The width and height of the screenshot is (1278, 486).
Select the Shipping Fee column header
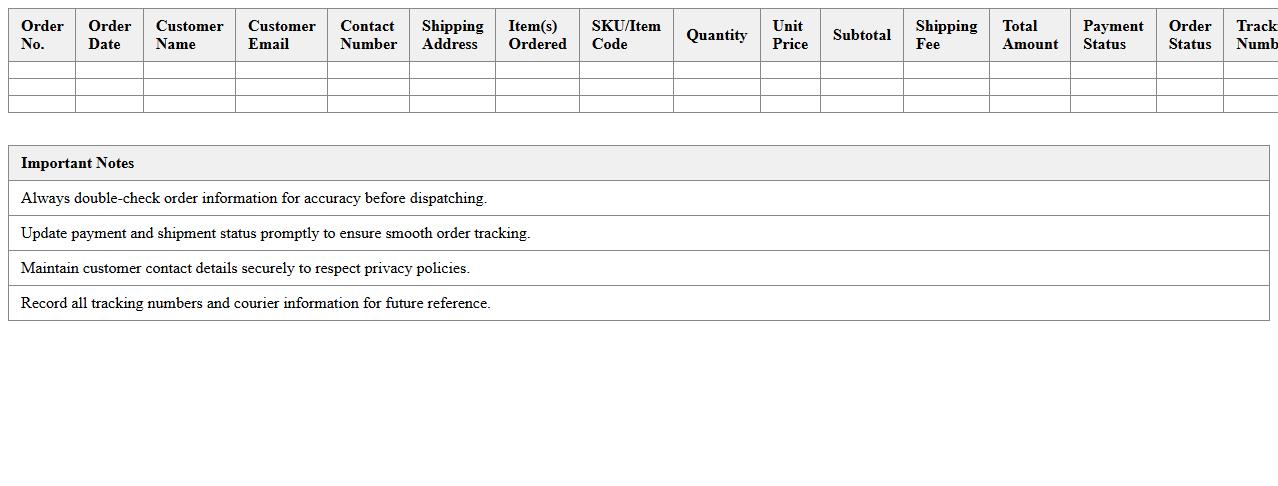coord(946,35)
